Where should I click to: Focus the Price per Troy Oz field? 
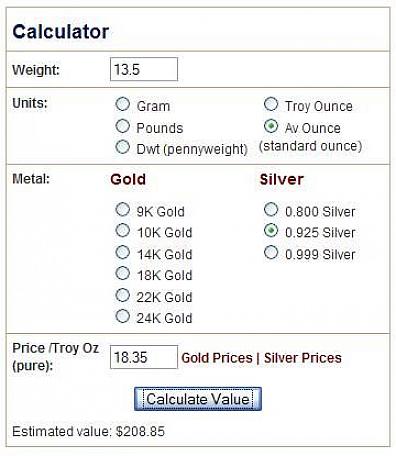coord(144,357)
